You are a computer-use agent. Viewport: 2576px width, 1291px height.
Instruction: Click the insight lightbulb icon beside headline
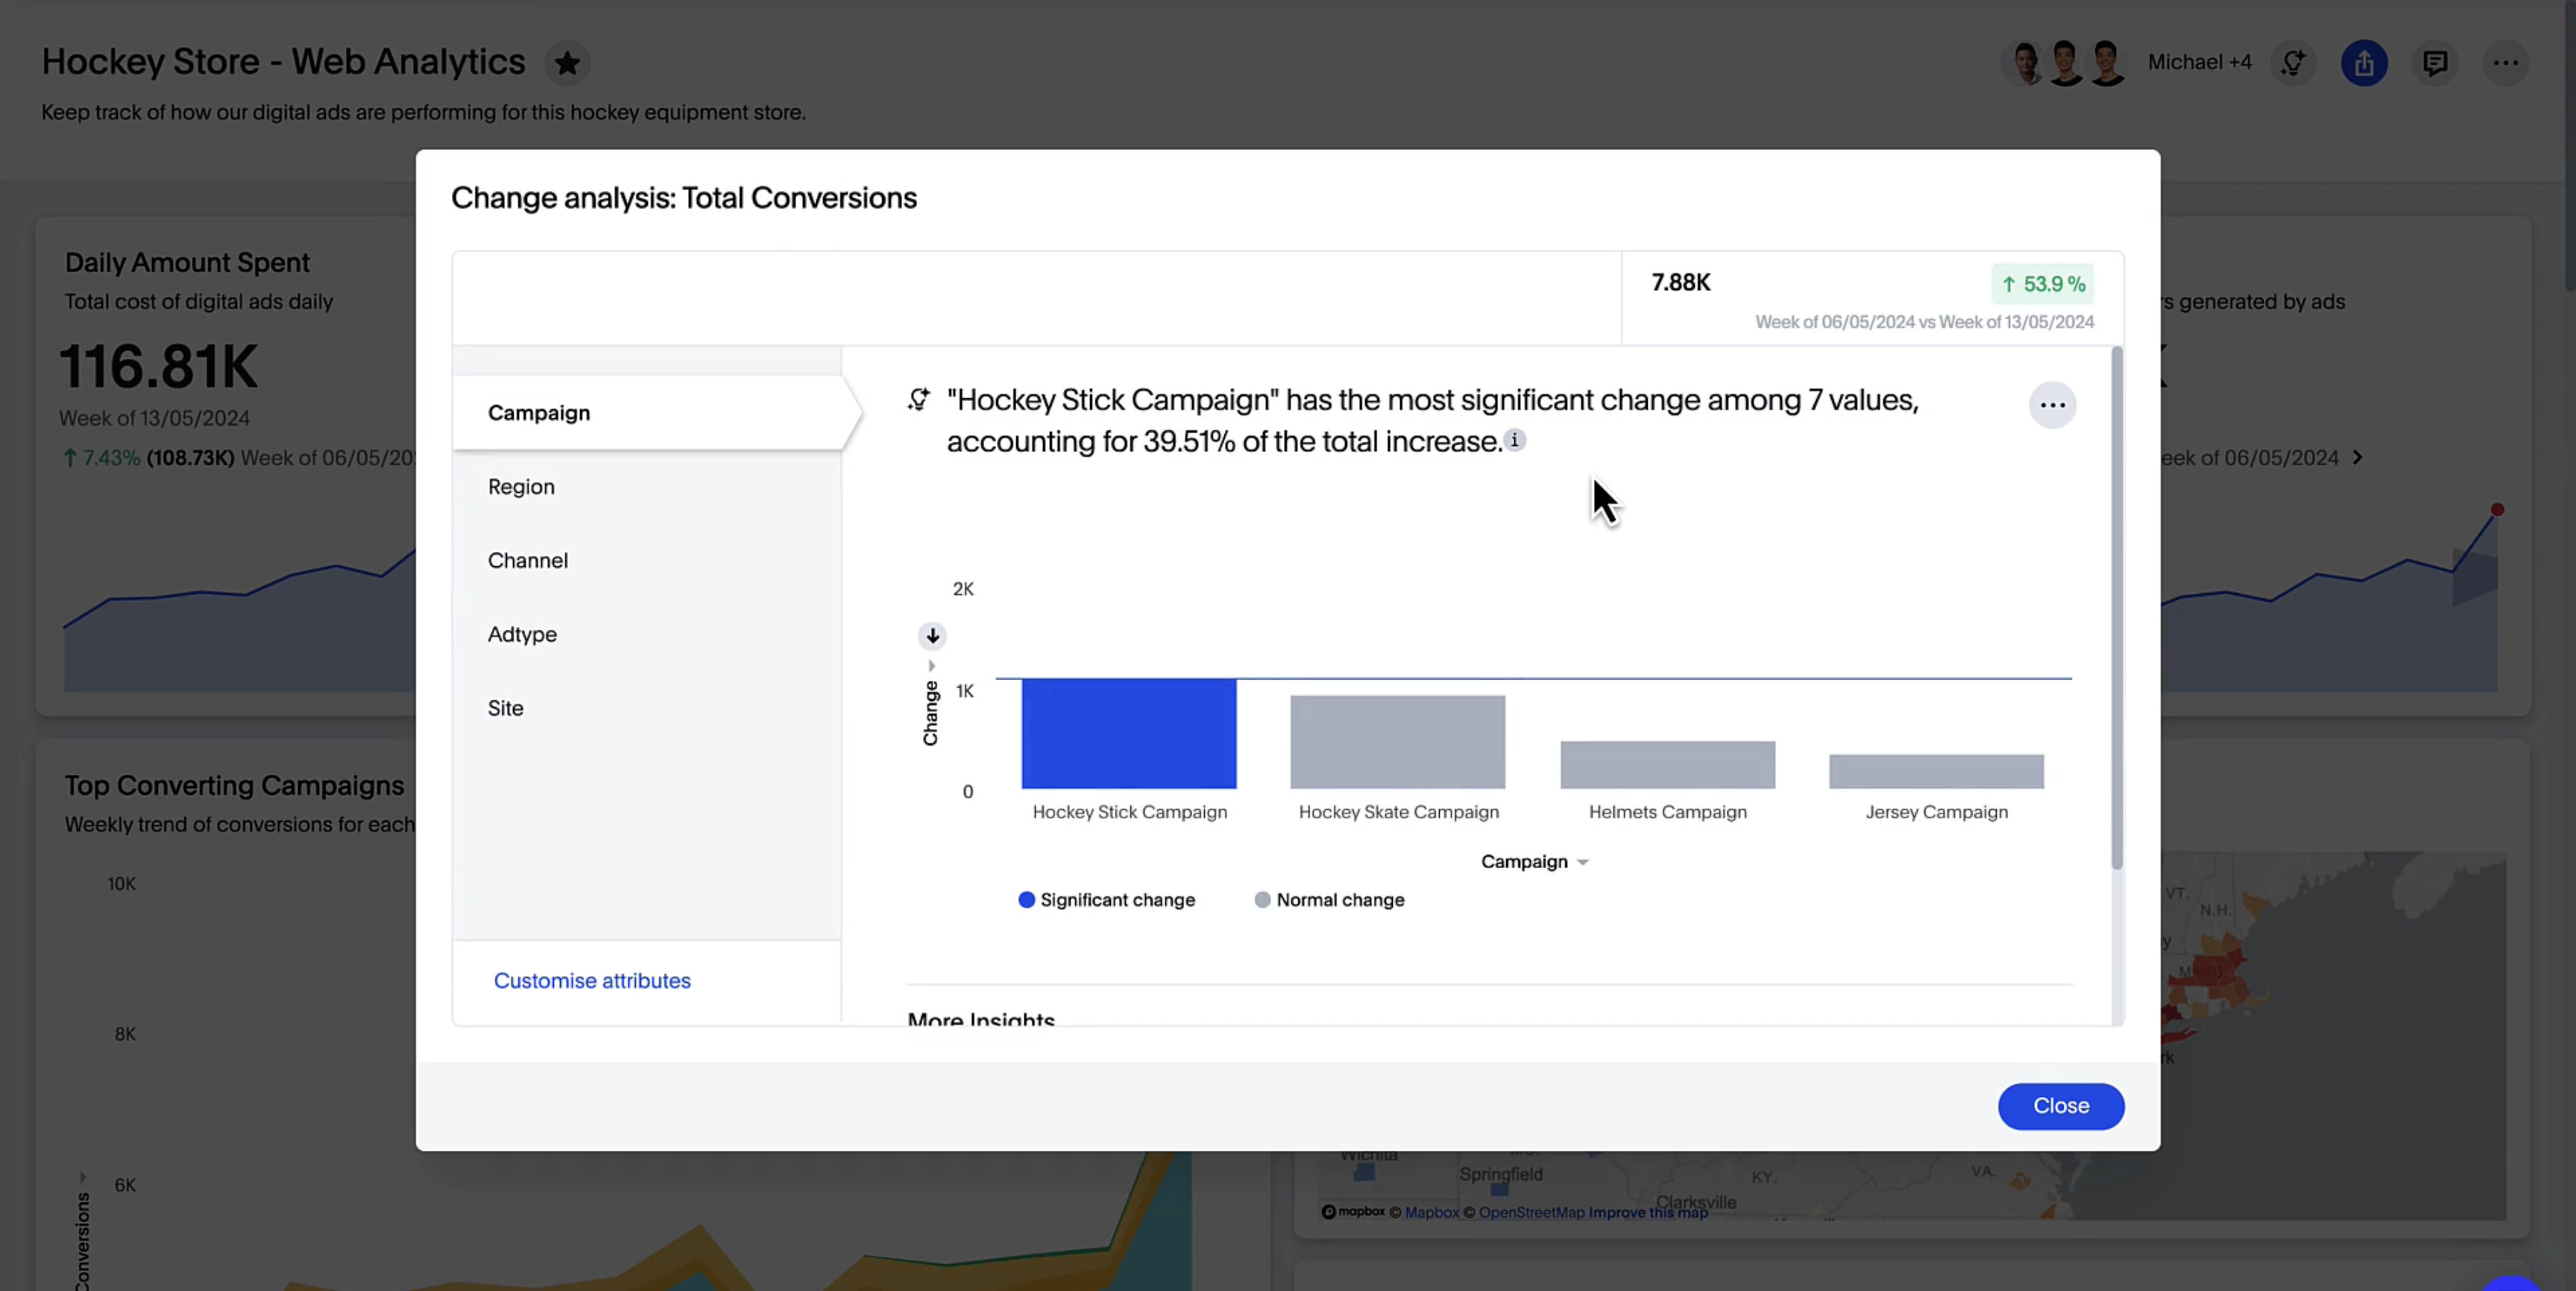(918, 400)
